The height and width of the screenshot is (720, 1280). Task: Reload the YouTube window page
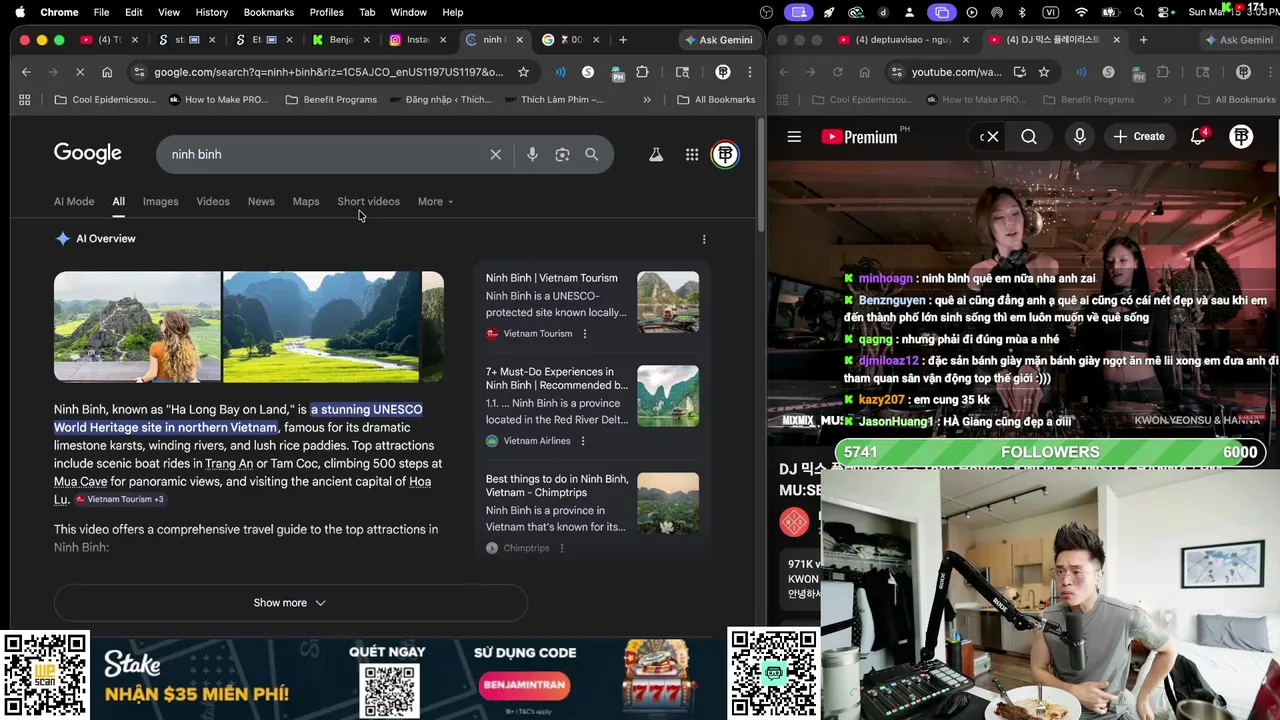pos(837,72)
